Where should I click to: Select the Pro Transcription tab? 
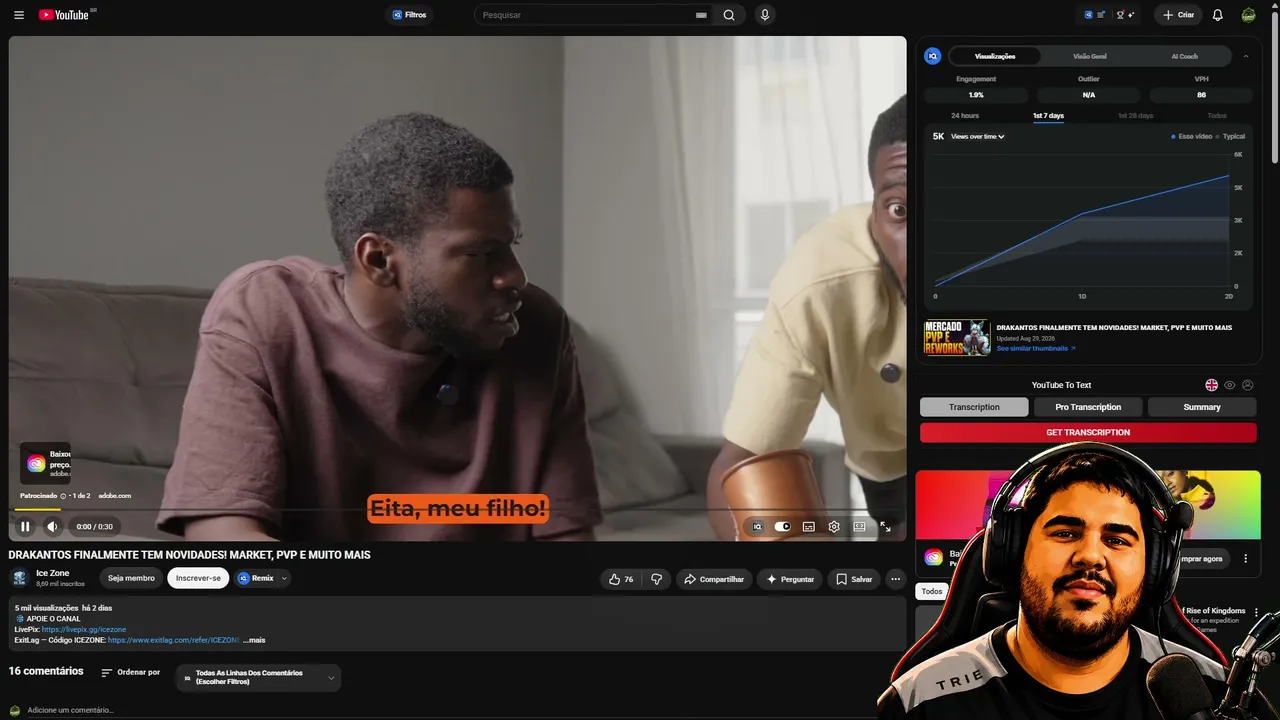1088,407
